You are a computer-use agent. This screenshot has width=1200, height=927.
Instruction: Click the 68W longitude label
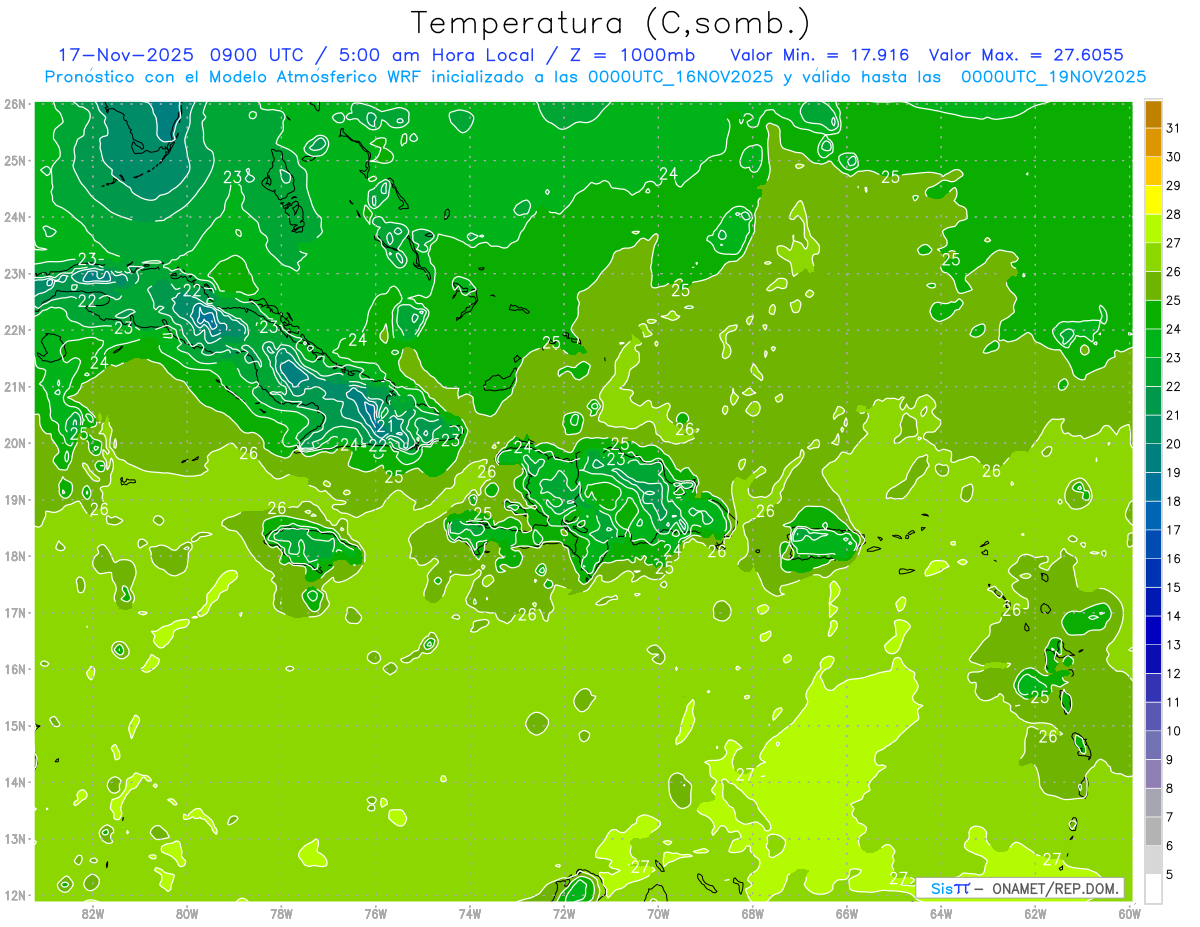(x=753, y=913)
